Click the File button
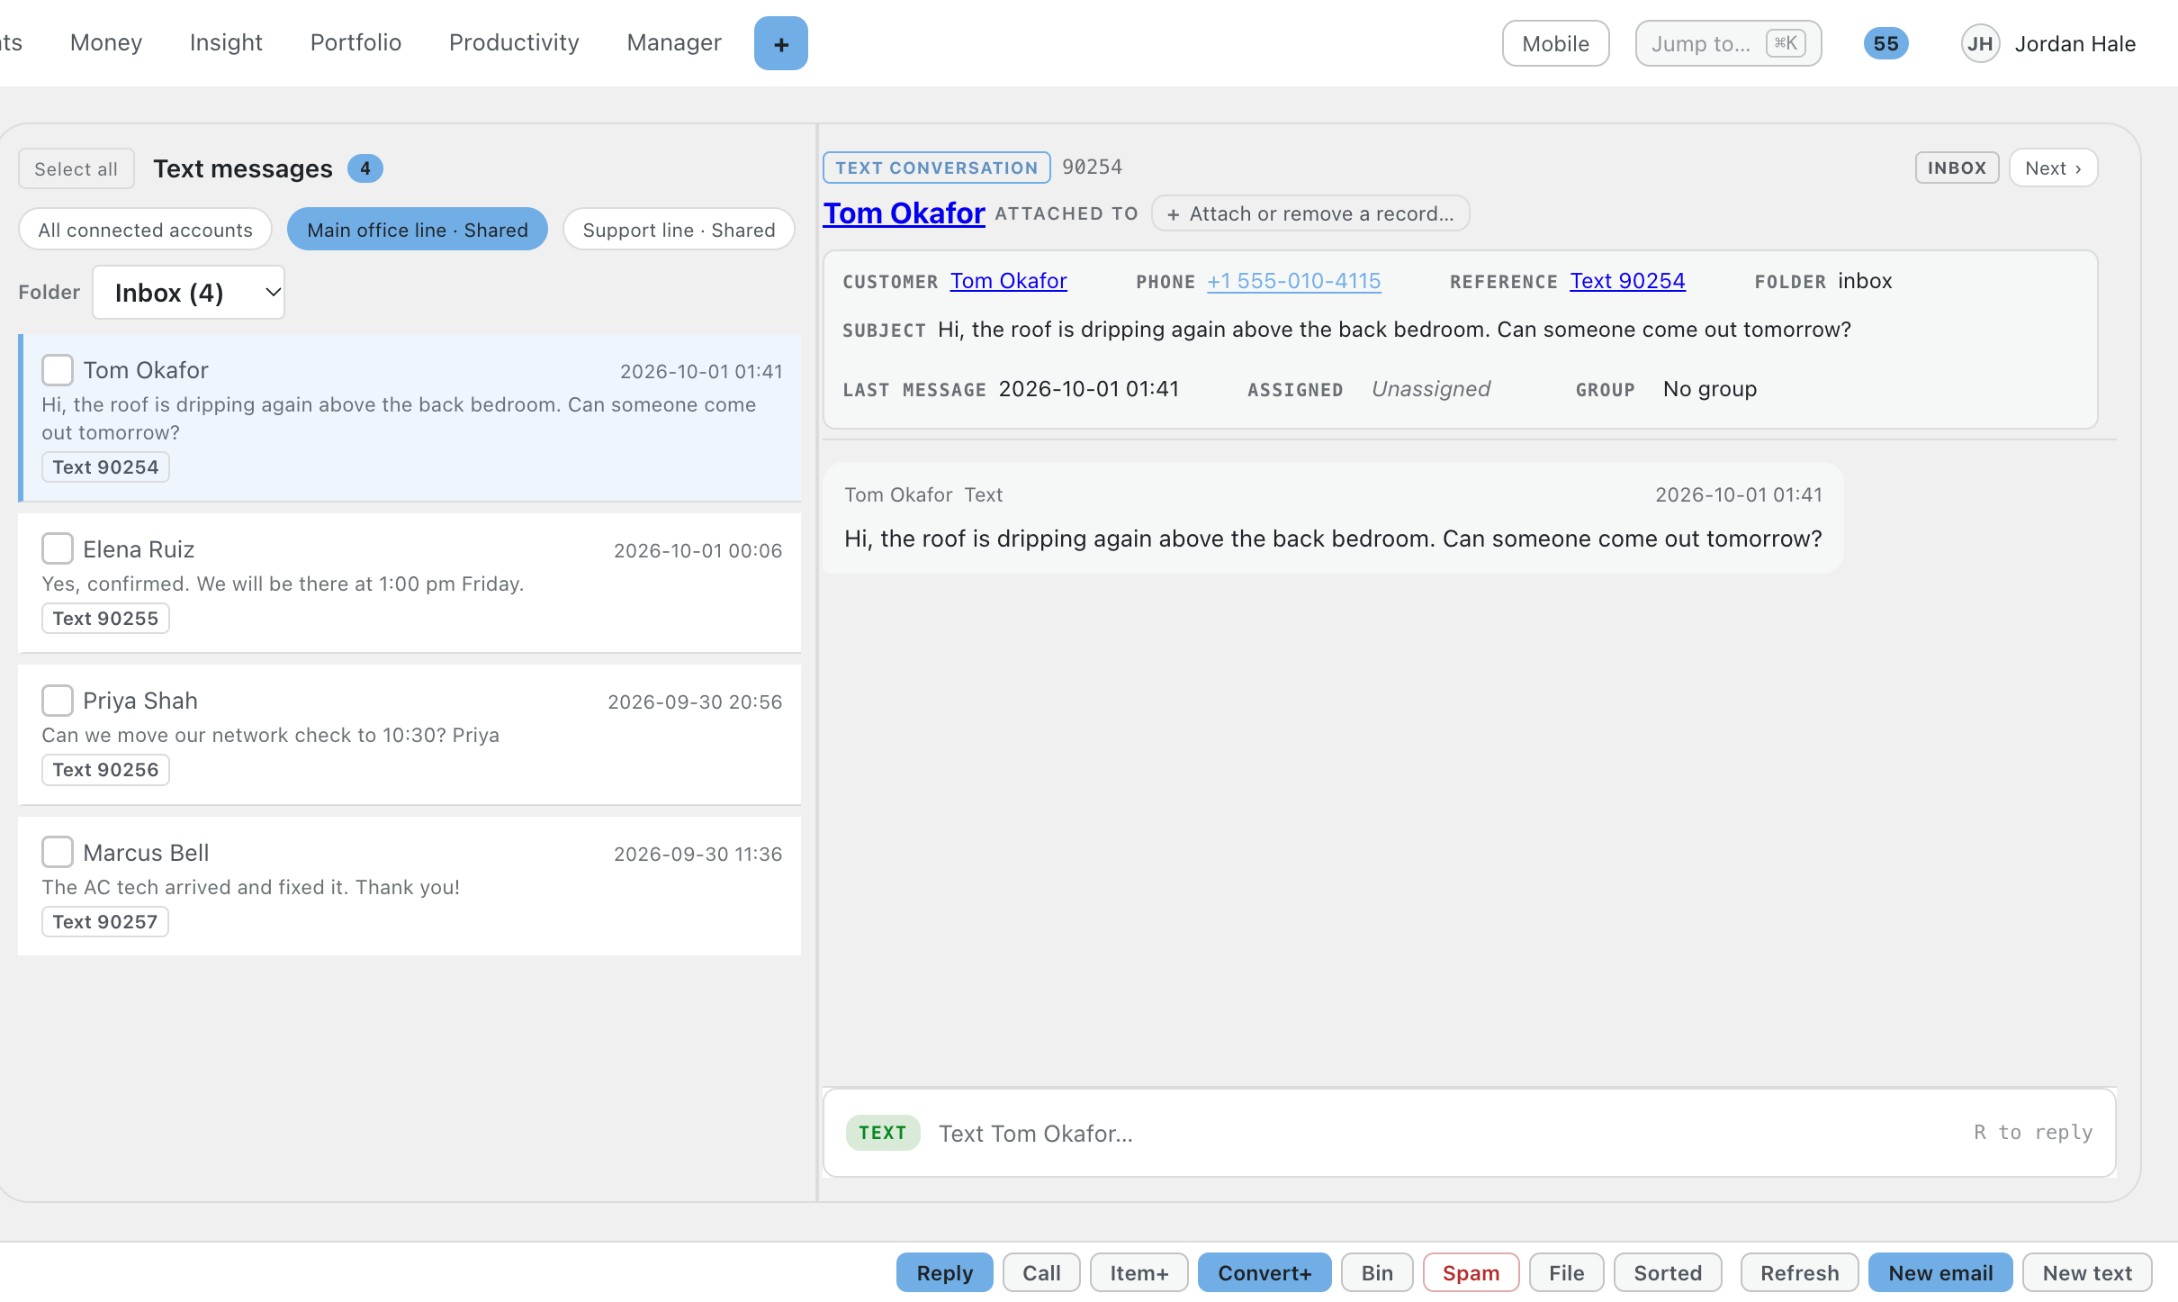Screen dimensions: 2178x1302 (x=1566, y=1272)
